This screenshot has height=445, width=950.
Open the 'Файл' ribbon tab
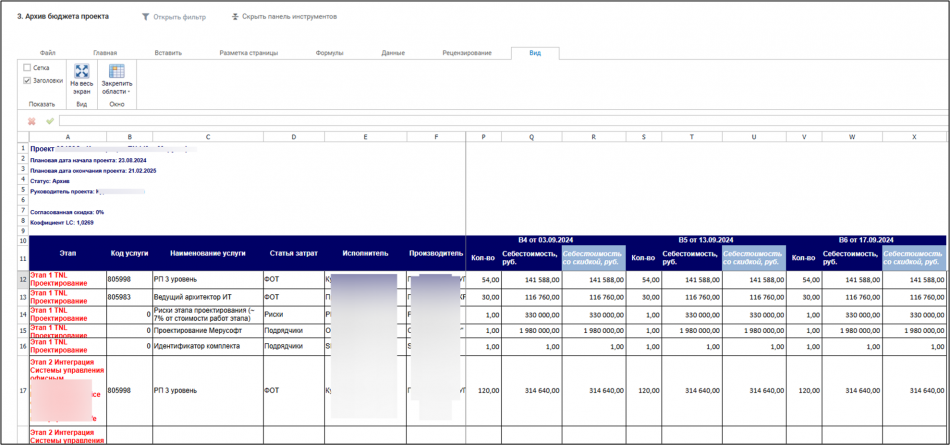click(47, 53)
